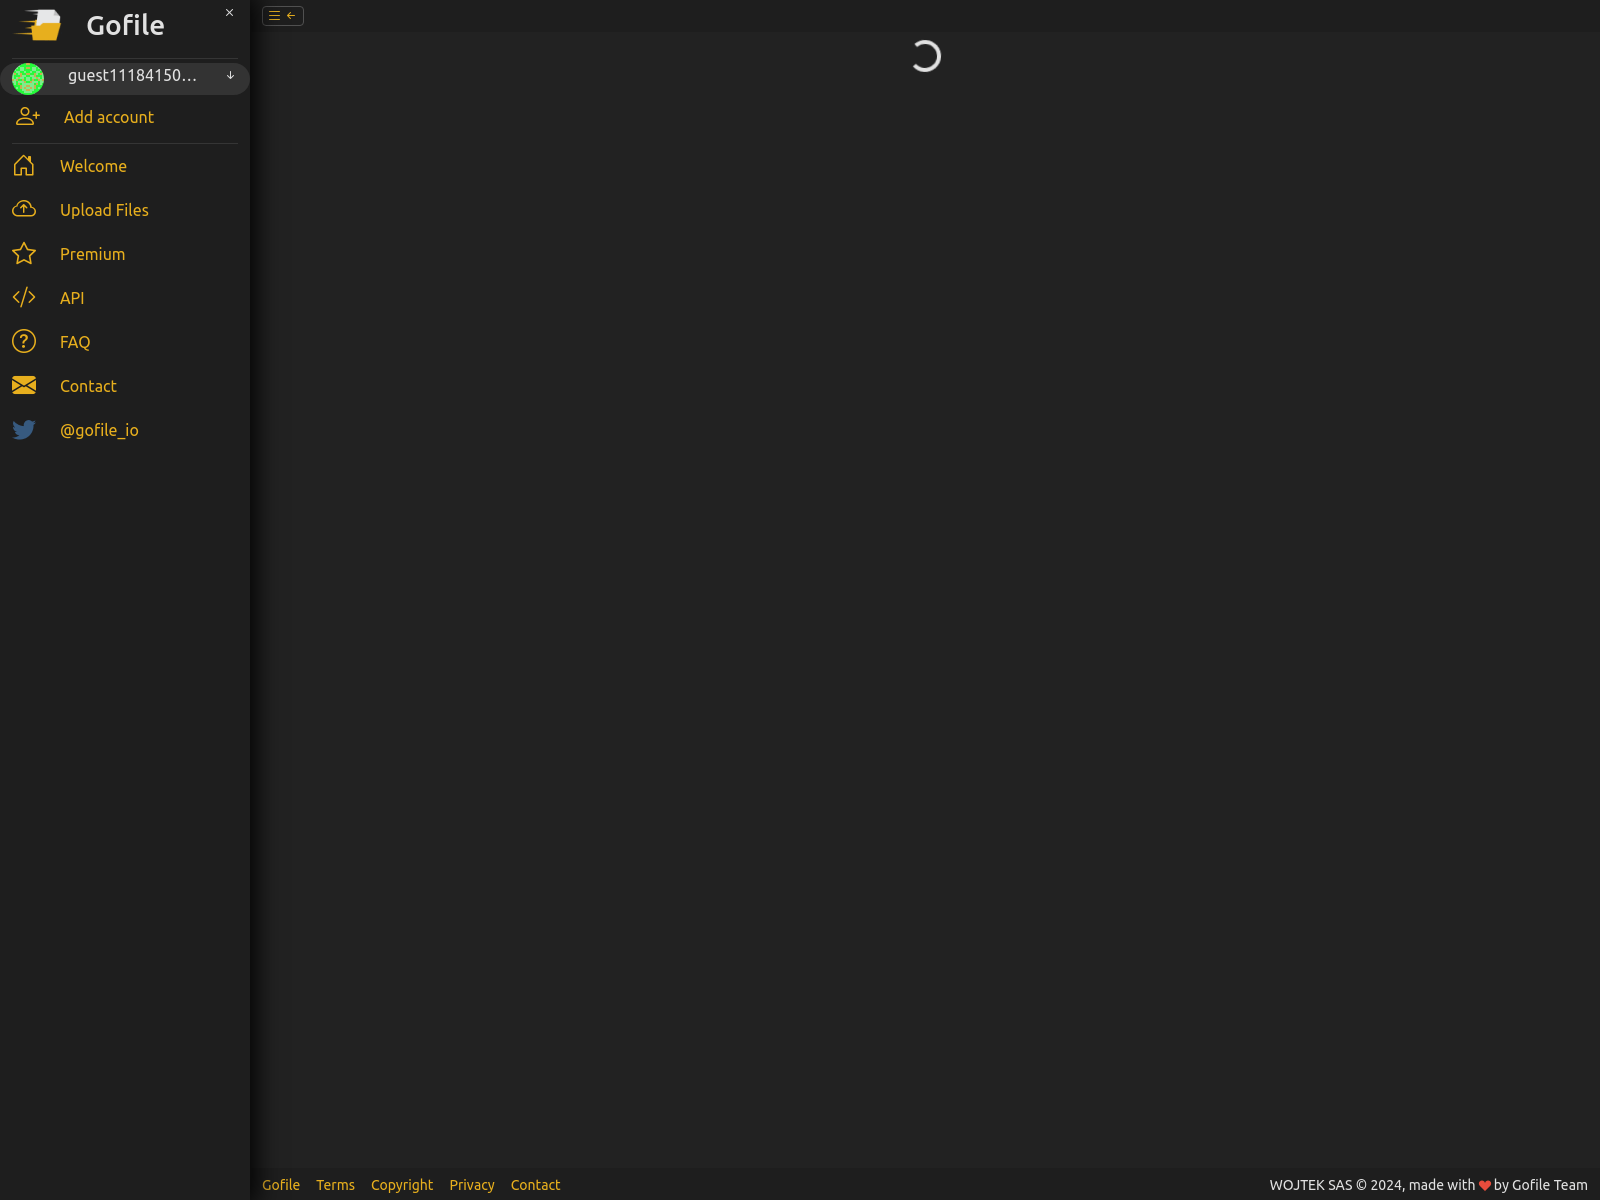Click the Twitter bird icon
The height and width of the screenshot is (1200, 1600).
24,430
